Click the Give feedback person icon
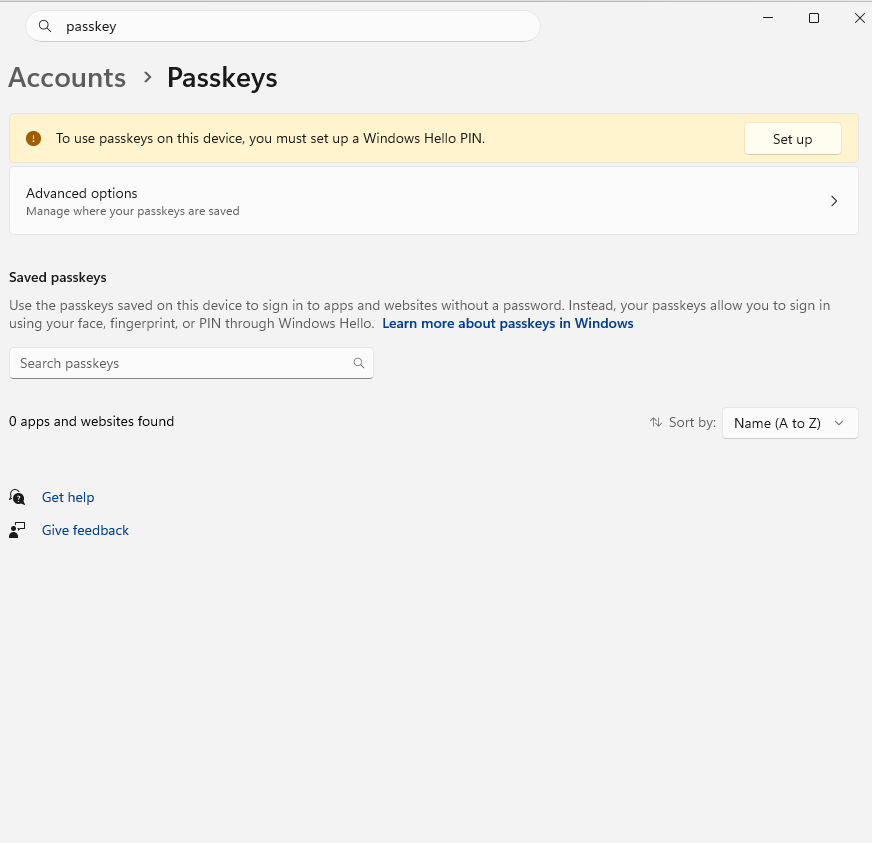 (x=17, y=530)
